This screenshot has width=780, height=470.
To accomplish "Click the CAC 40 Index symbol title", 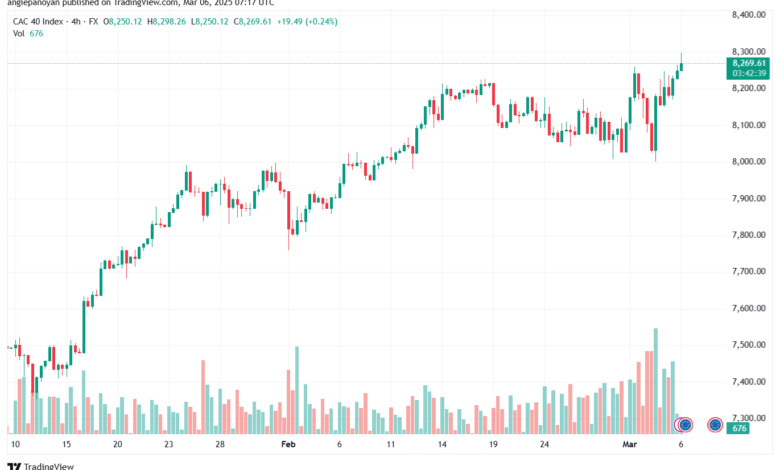I will [38, 21].
